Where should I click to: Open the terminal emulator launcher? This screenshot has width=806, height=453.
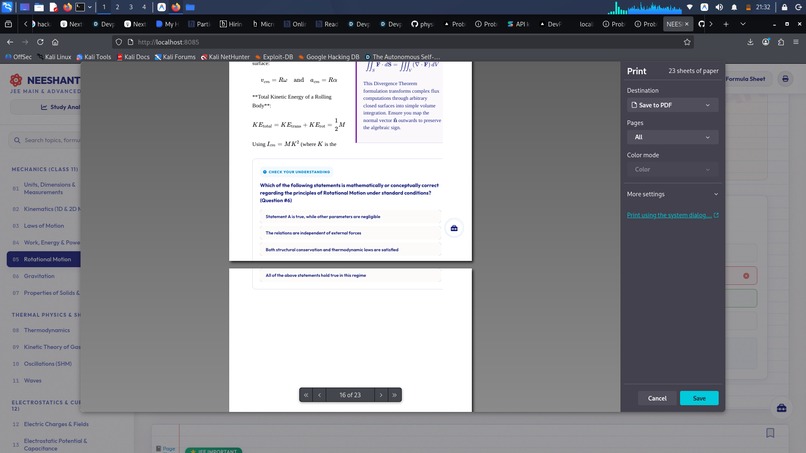[x=80, y=7]
